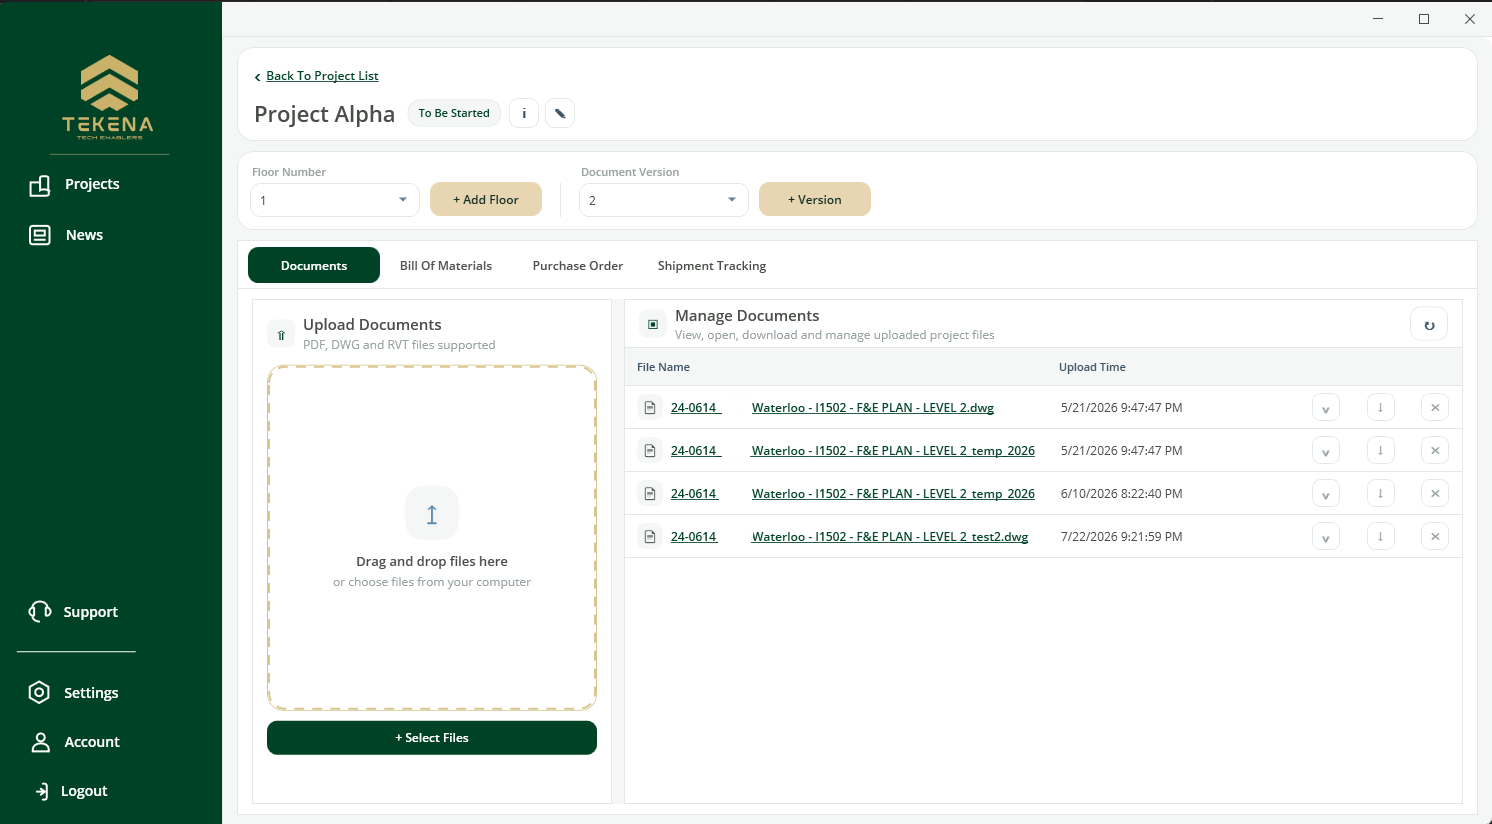This screenshot has height=824, width=1492.
Task: Log out using the Logout item
Action: 71,791
